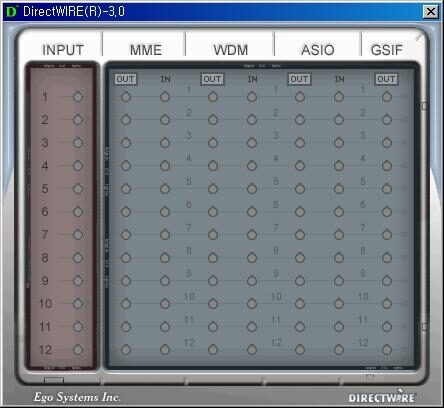The image size is (444, 408).
Task: Pick the MME IN node in row 2
Action: (x=165, y=120)
